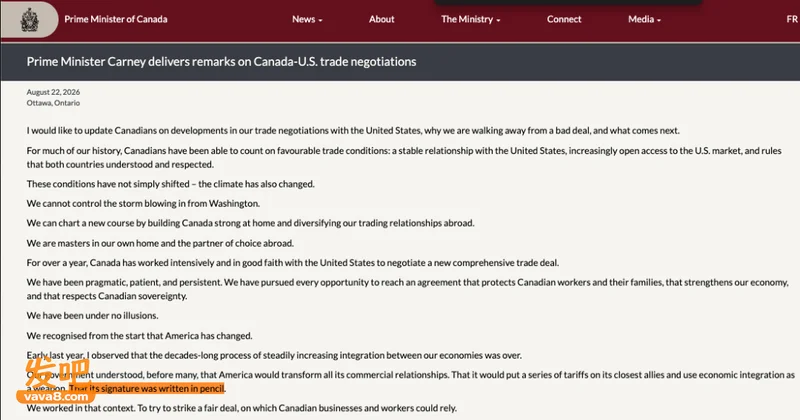Viewport: 800px width, 420px height.
Task: Click the Canadian coat of arms logo
Action: pyautogui.click(x=29, y=19)
